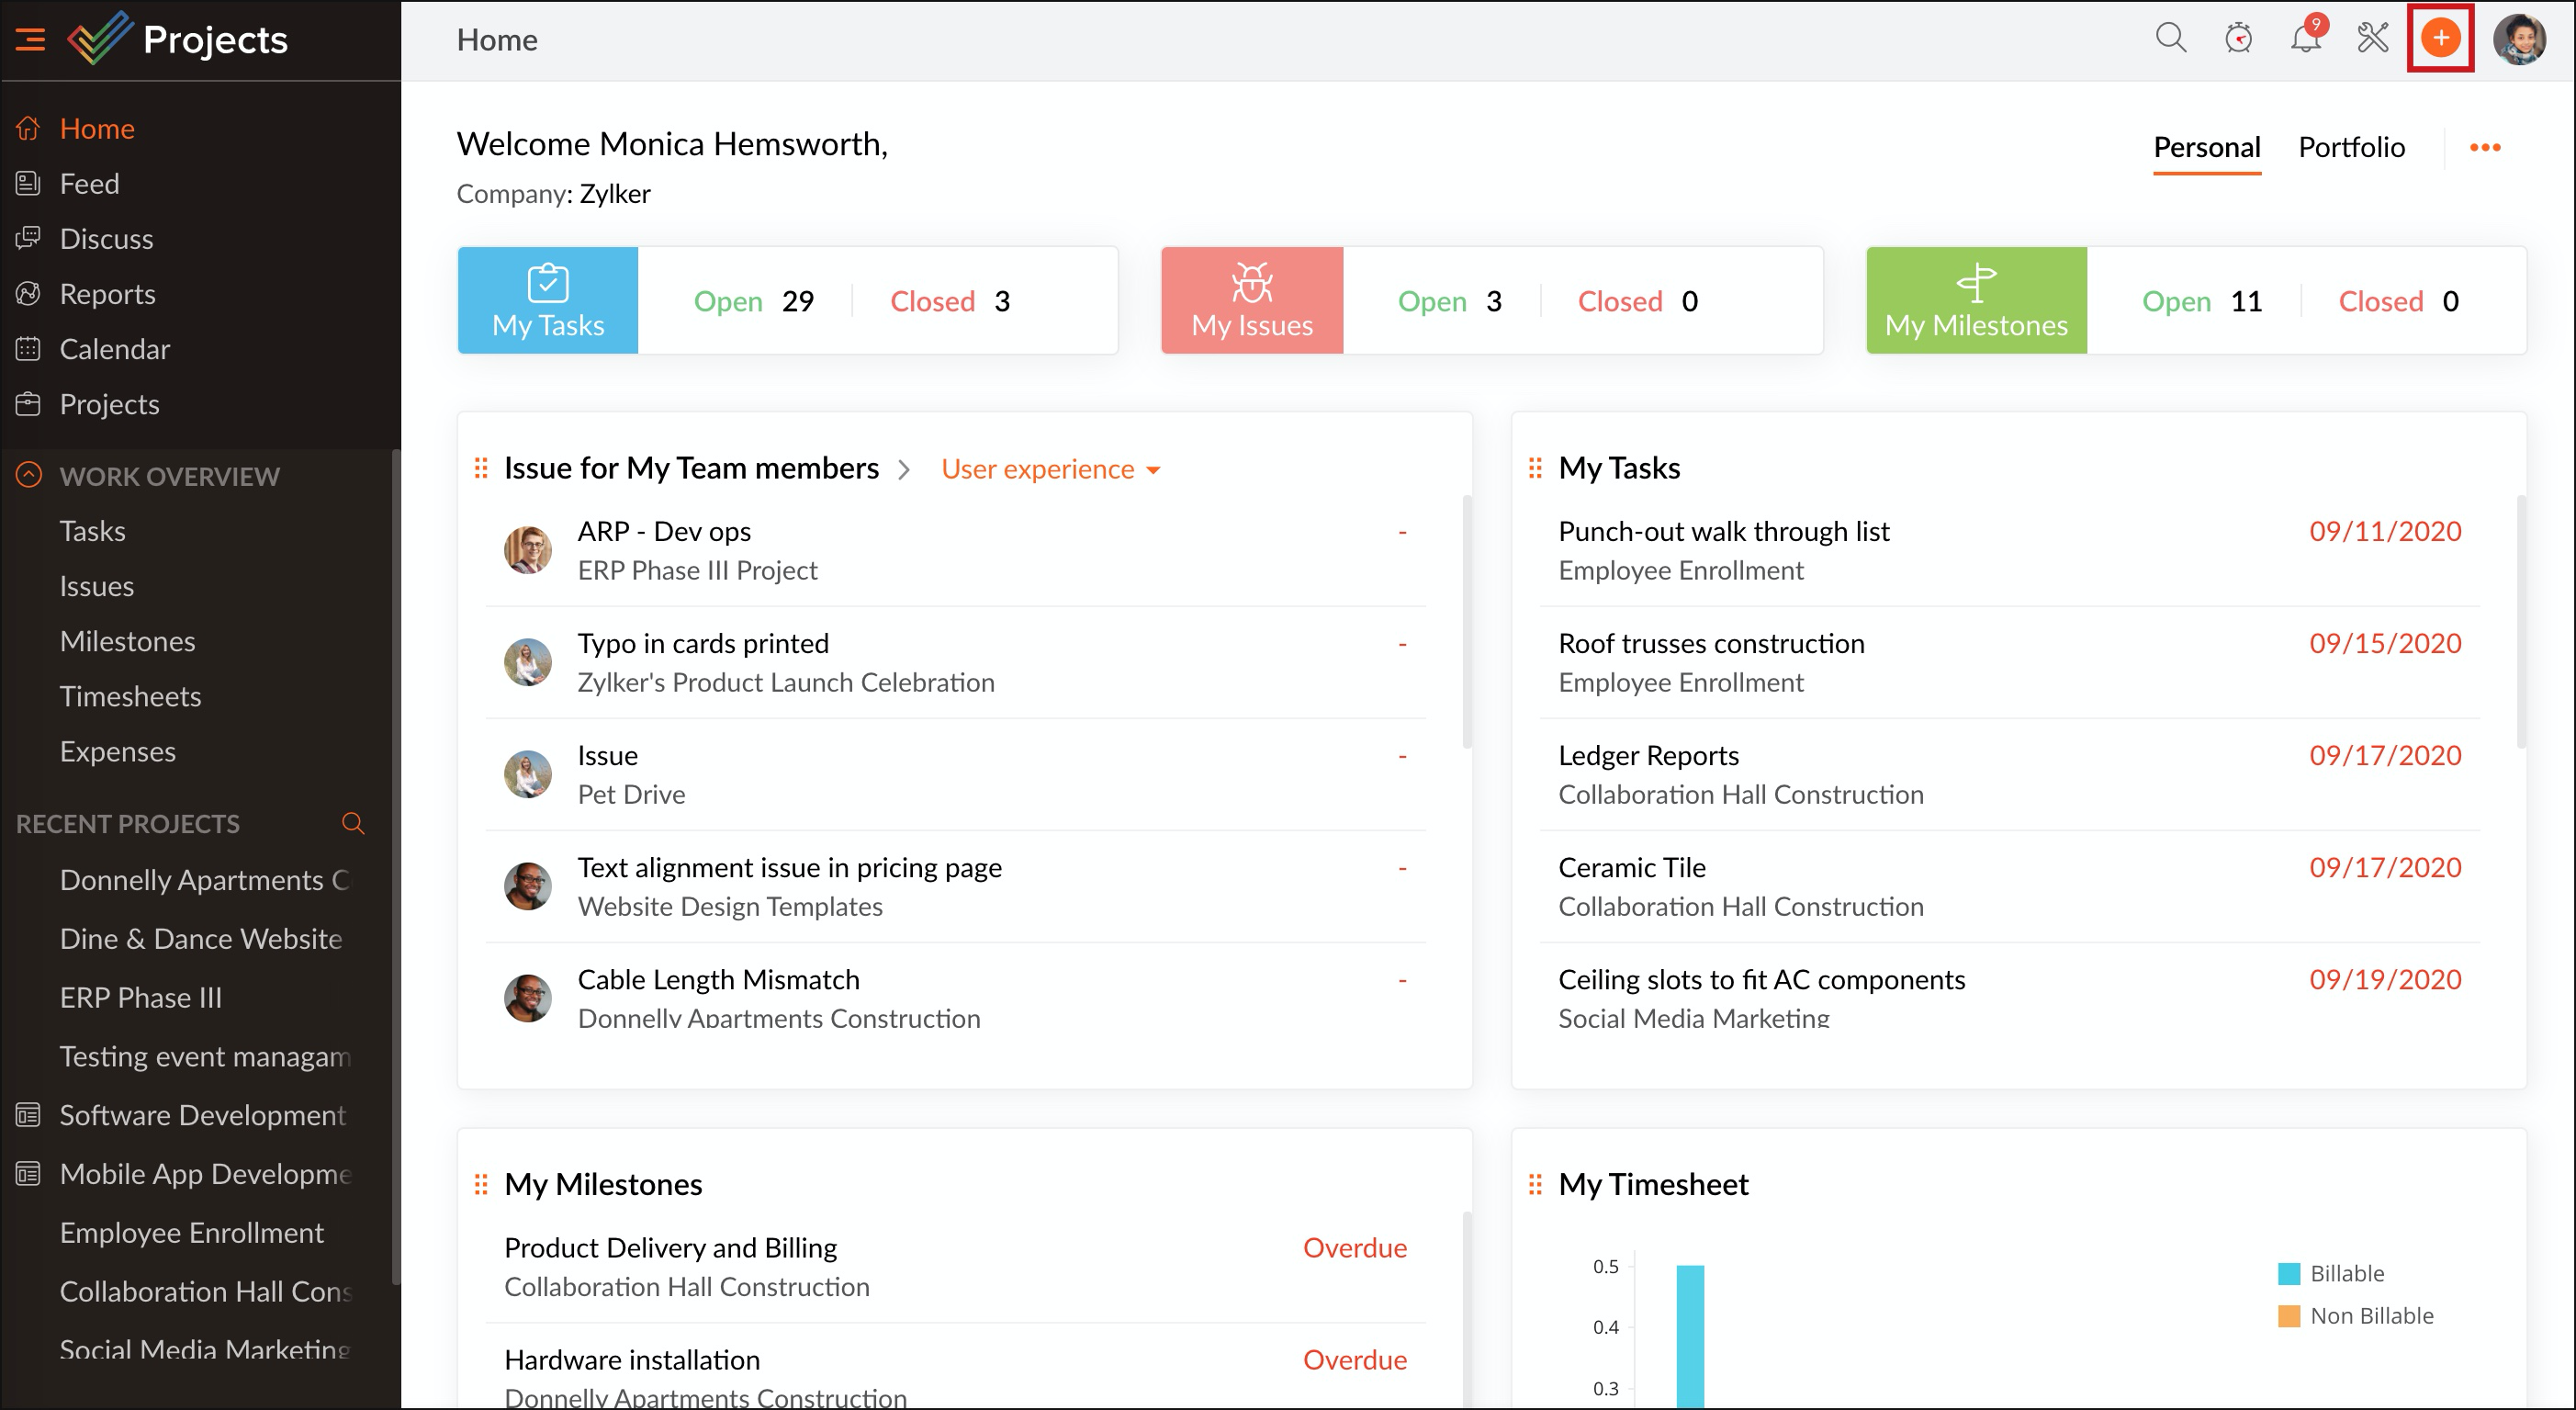Click the Mobile App Development group icon
2576x1410 pixels.
pos(28,1173)
